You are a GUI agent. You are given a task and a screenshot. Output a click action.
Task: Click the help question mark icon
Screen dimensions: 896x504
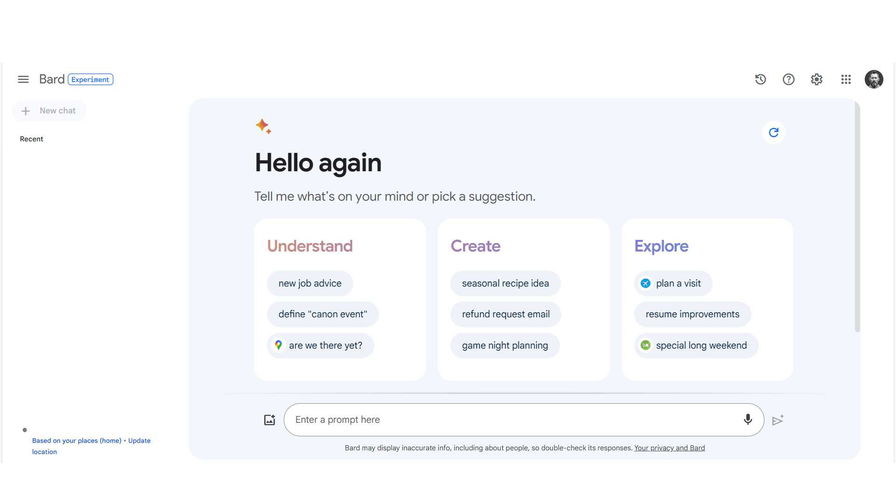[788, 80]
